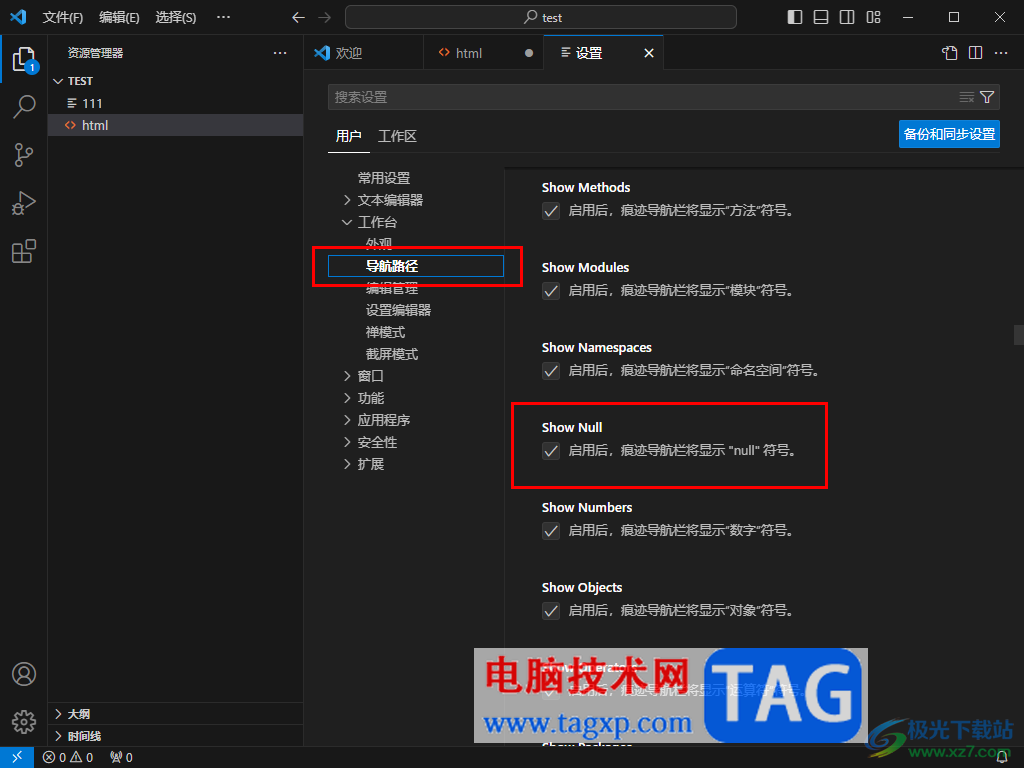The height and width of the screenshot is (768, 1024).
Task: Open settings JSON file icon
Action: pos(950,53)
